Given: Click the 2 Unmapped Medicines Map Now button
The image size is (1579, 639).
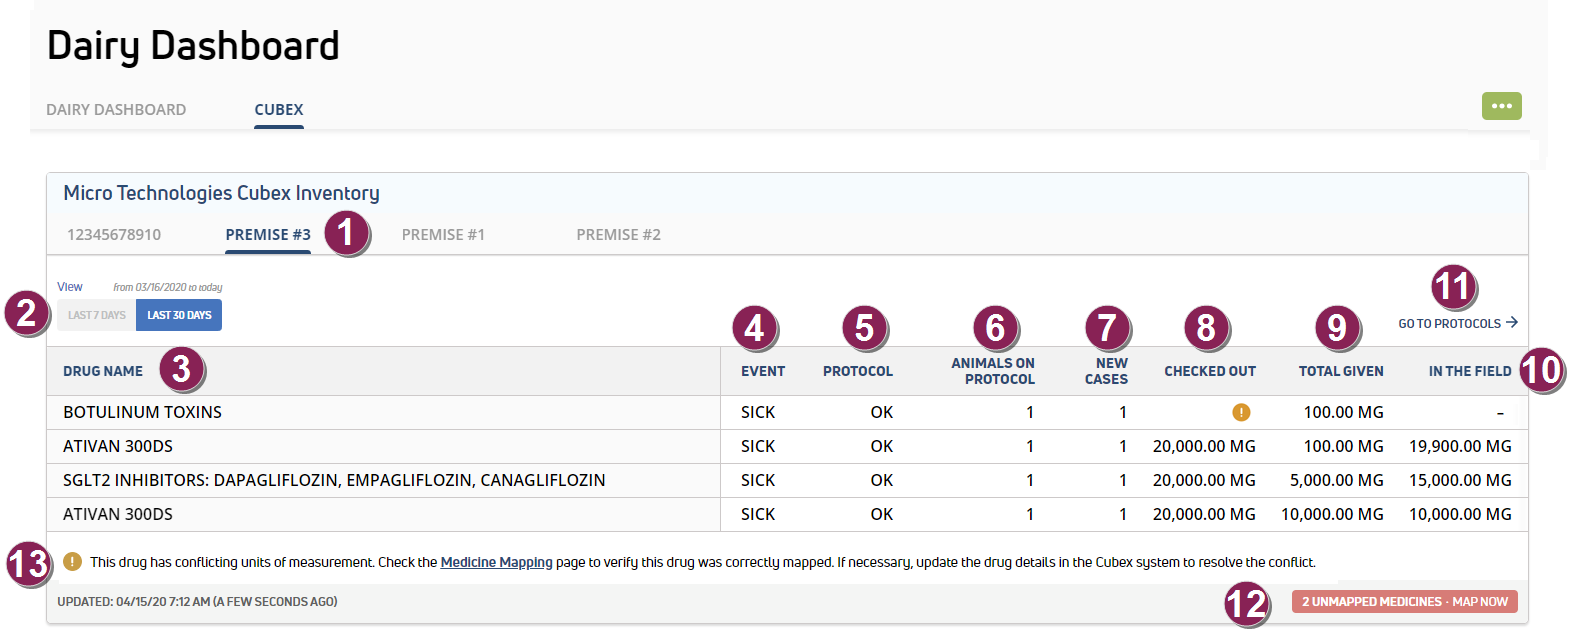Looking at the screenshot, I should (x=1404, y=602).
